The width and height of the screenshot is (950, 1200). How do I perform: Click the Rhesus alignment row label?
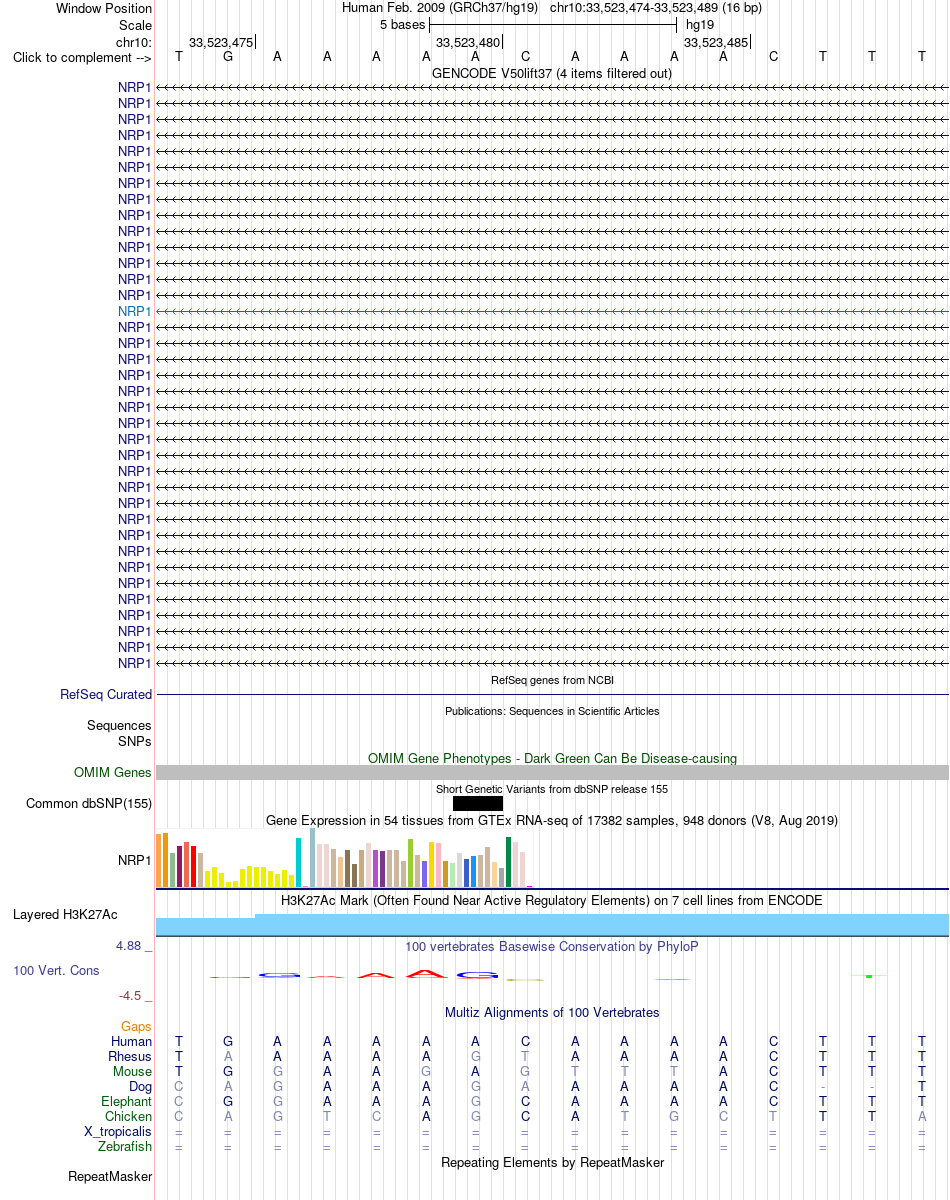(130, 1056)
